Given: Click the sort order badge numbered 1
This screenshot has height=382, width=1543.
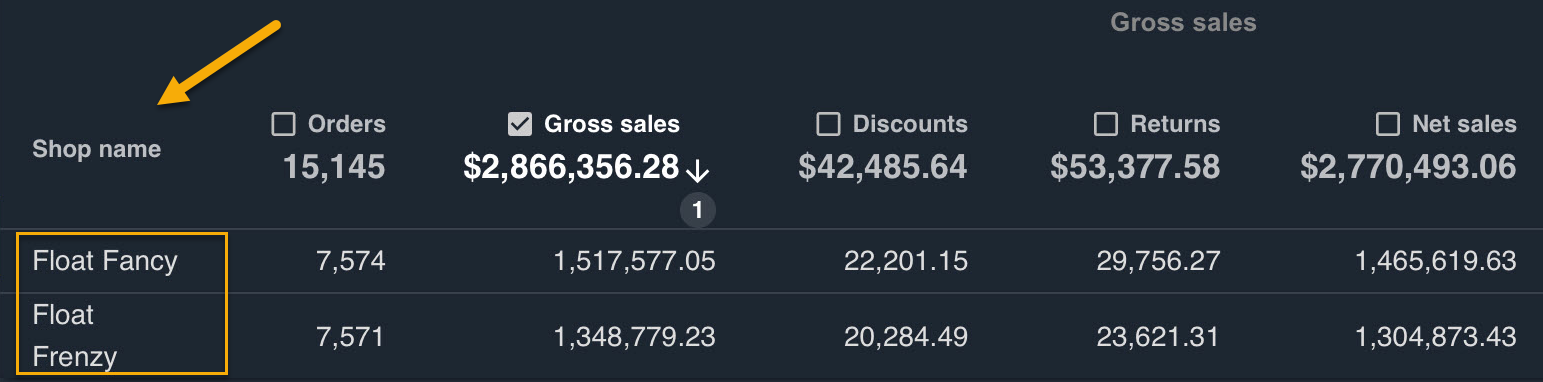Looking at the screenshot, I should [698, 210].
